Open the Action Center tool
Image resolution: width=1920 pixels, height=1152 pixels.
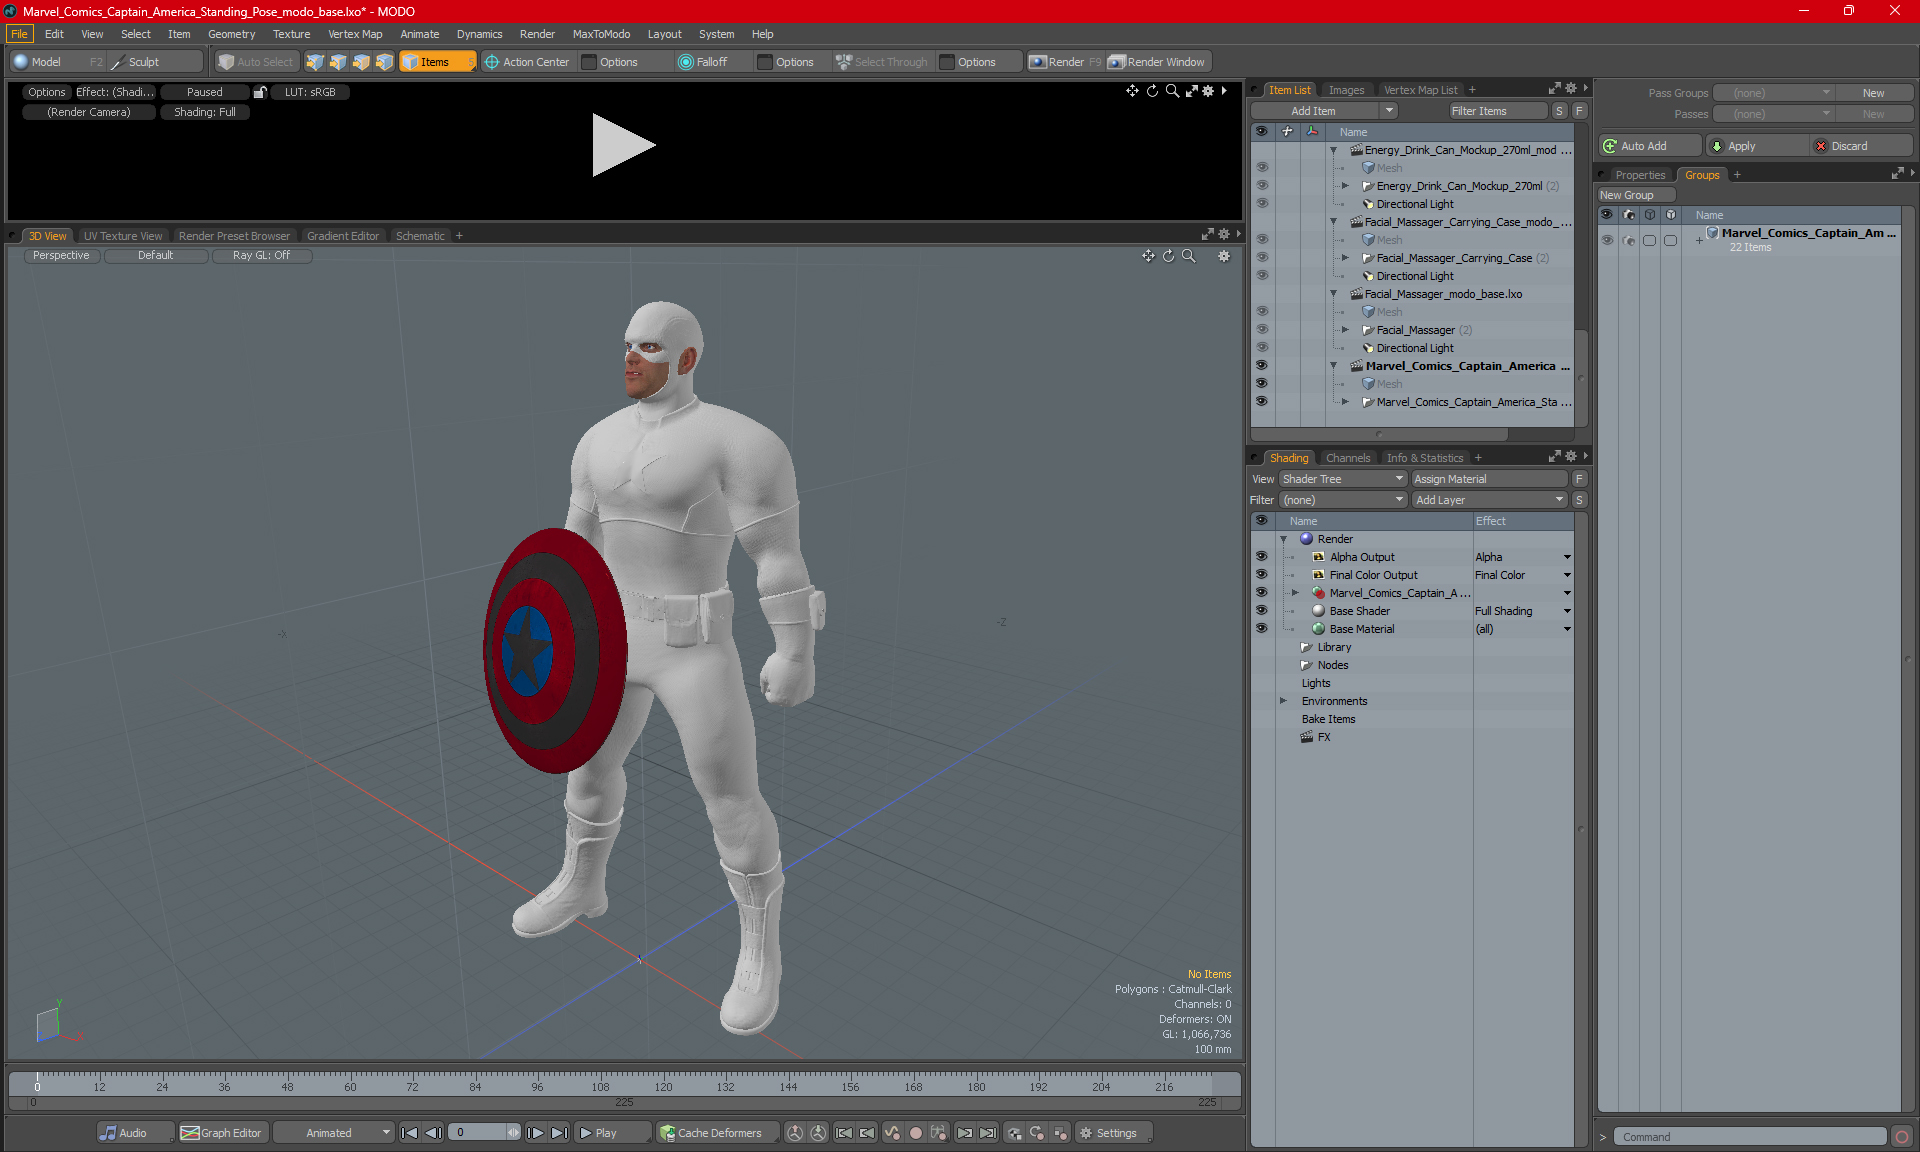coord(527,62)
